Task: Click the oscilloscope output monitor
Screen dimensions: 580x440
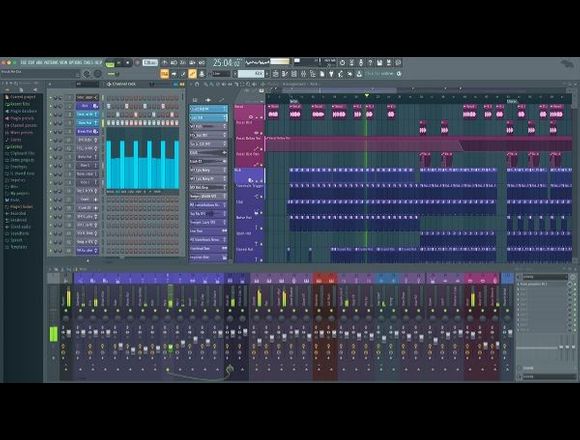Action: tap(257, 62)
